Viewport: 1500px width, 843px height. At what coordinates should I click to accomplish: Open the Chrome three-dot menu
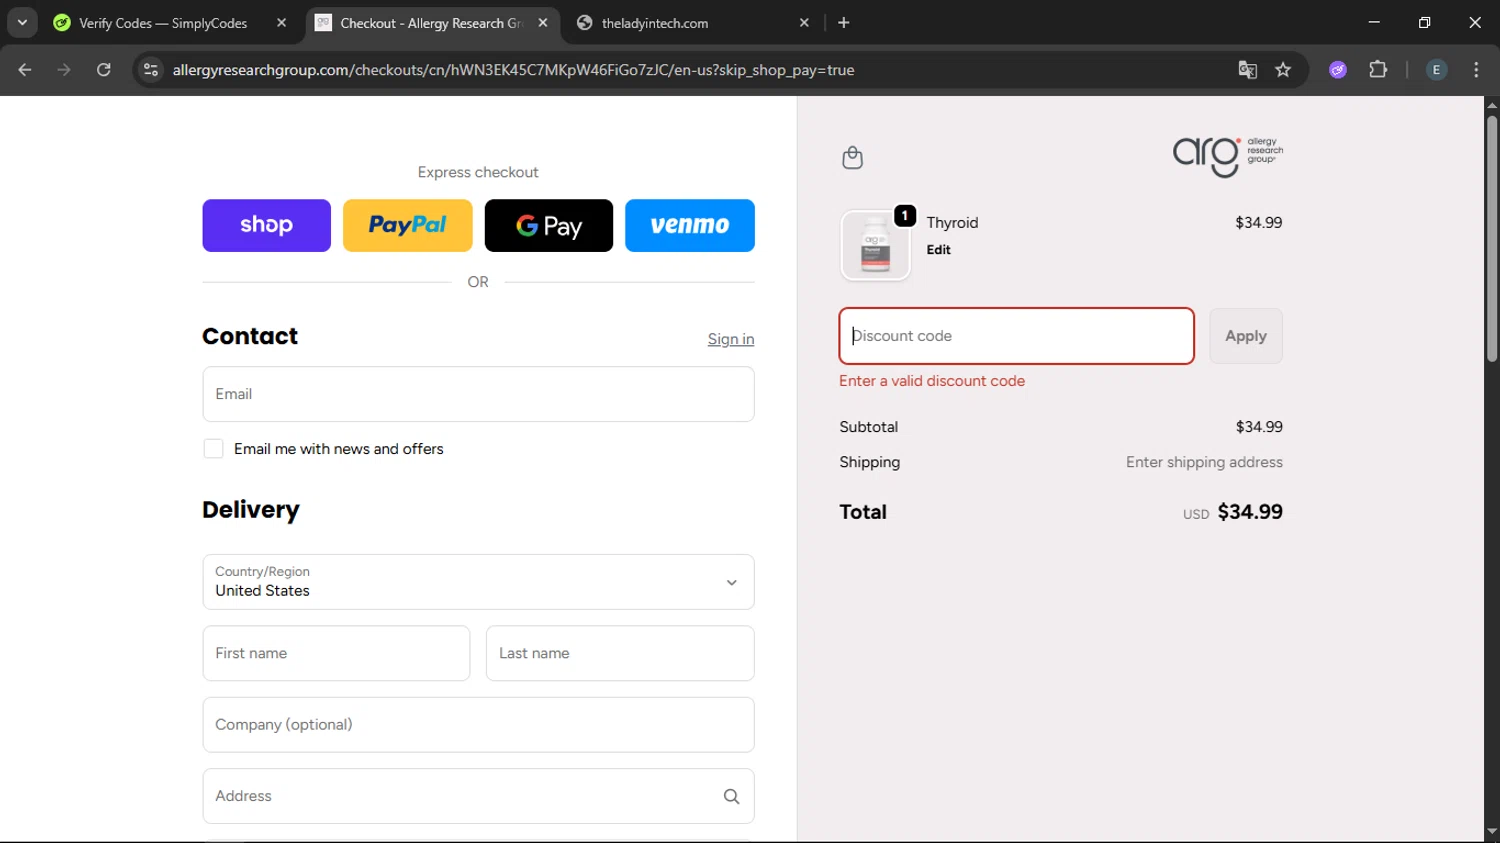tap(1476, 70)
